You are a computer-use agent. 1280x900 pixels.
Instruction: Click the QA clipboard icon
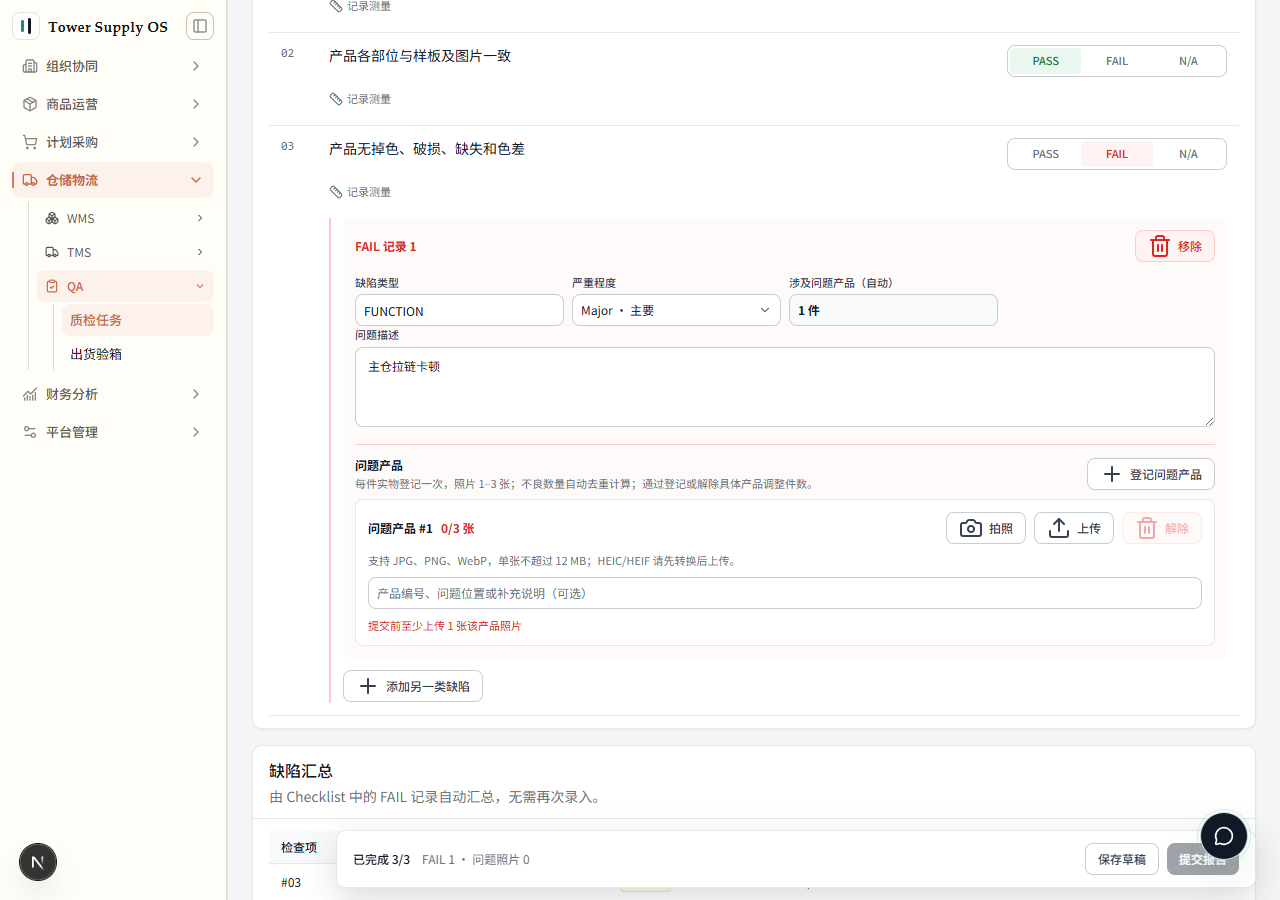click(52, 286)
